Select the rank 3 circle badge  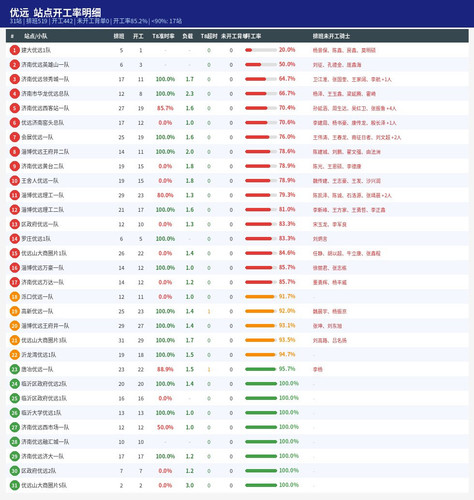point(14,79)
